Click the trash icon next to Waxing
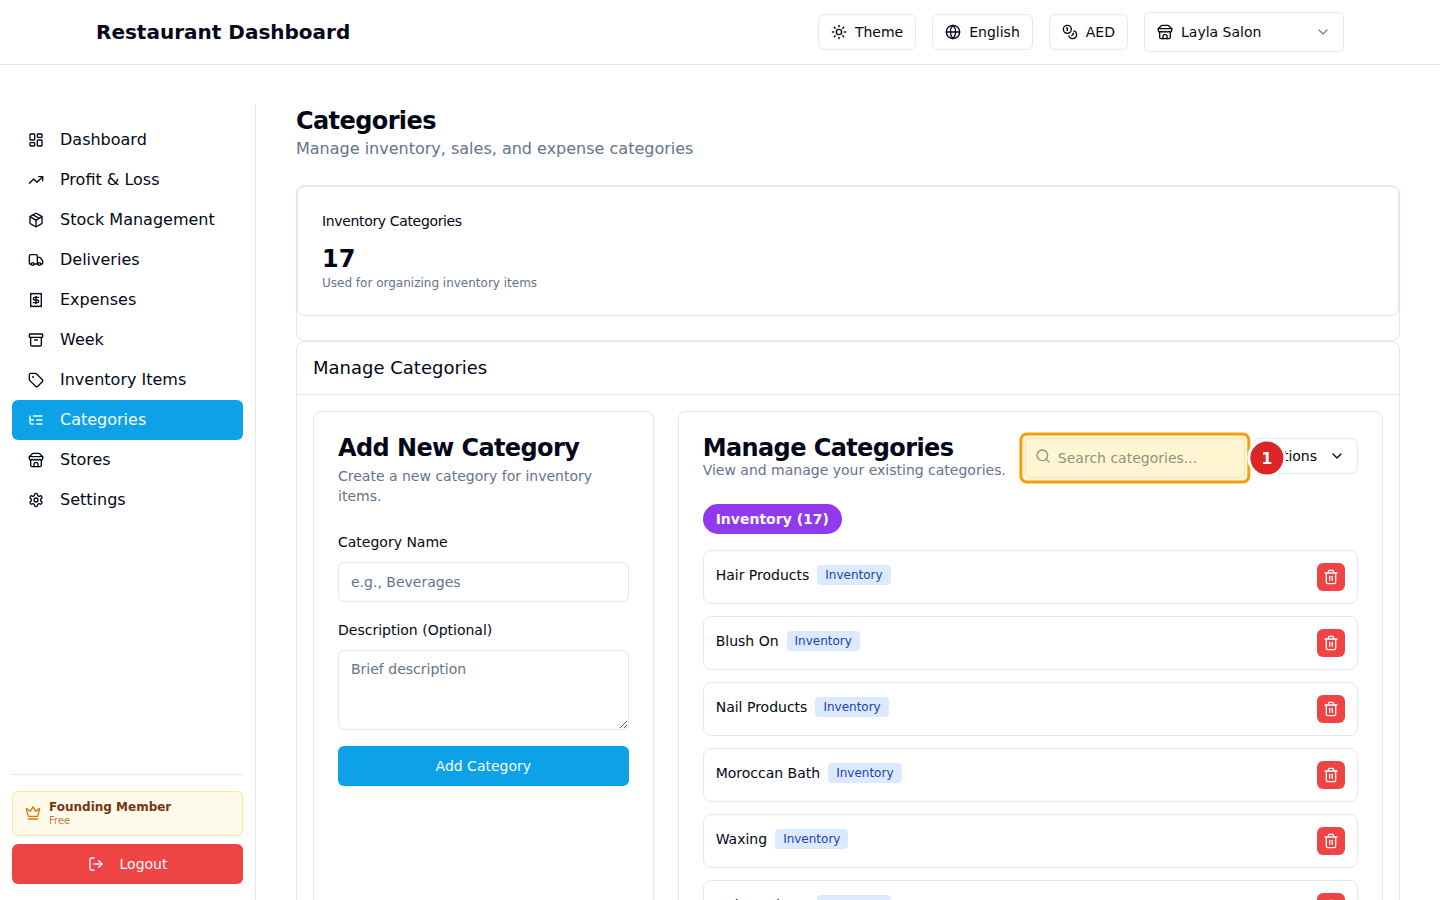 [x=1330, y=841]
